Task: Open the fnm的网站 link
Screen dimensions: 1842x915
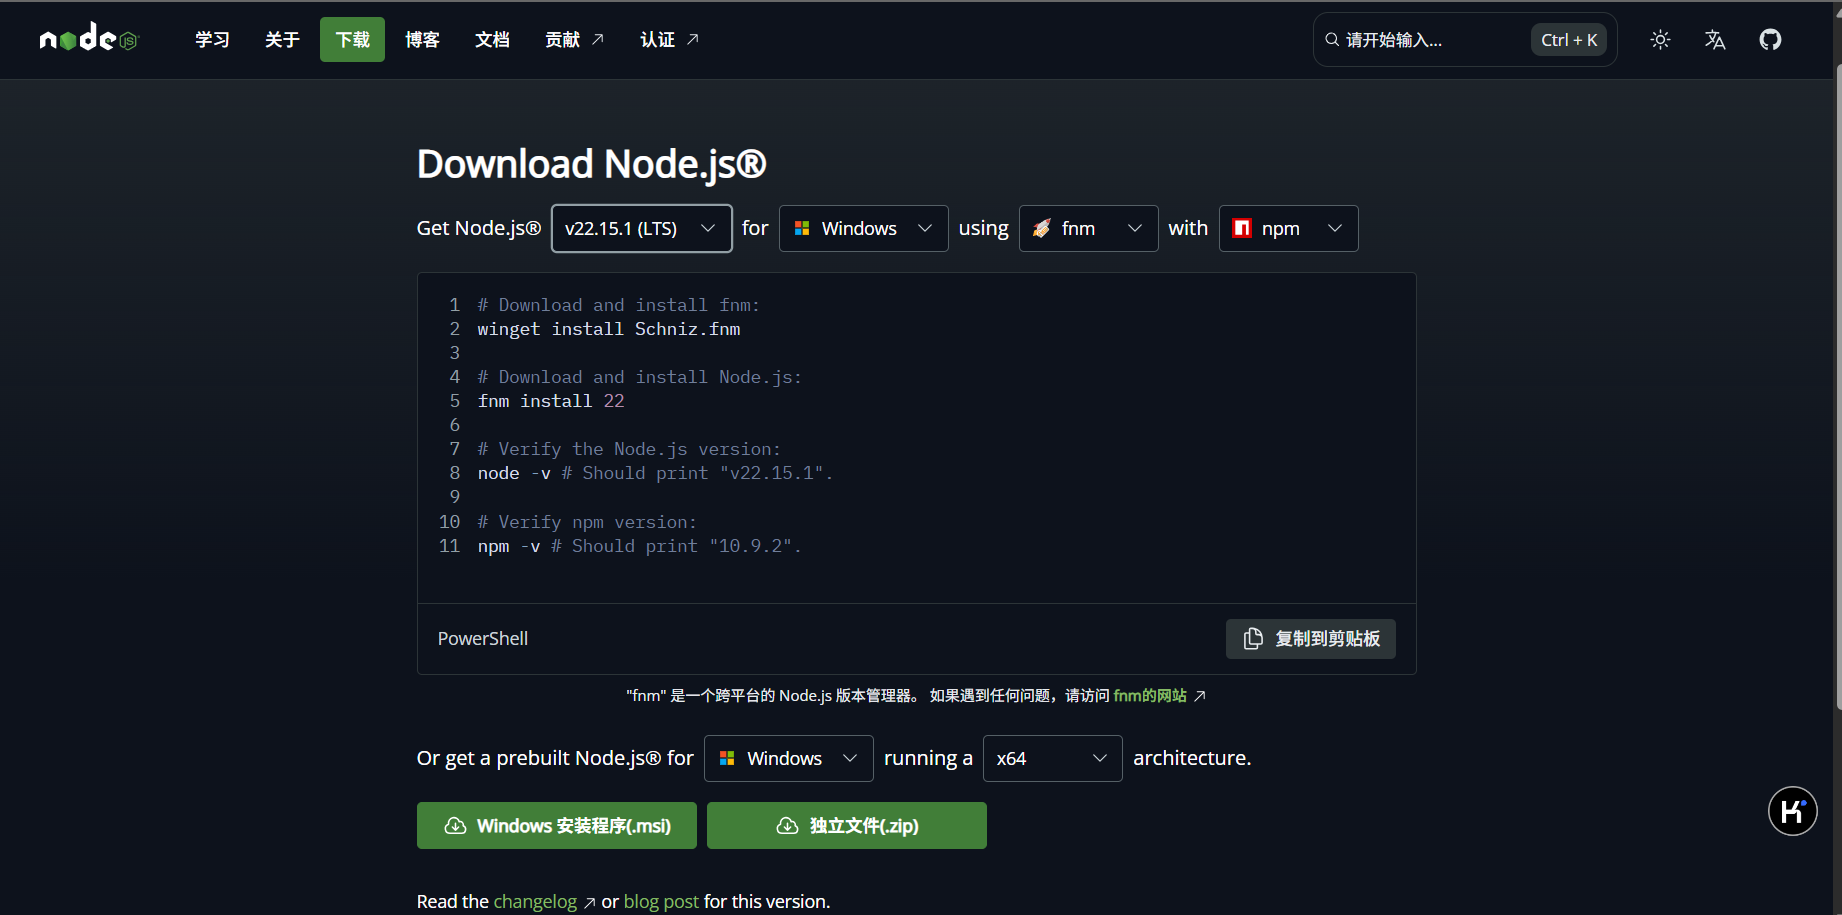Action: 1159,696
